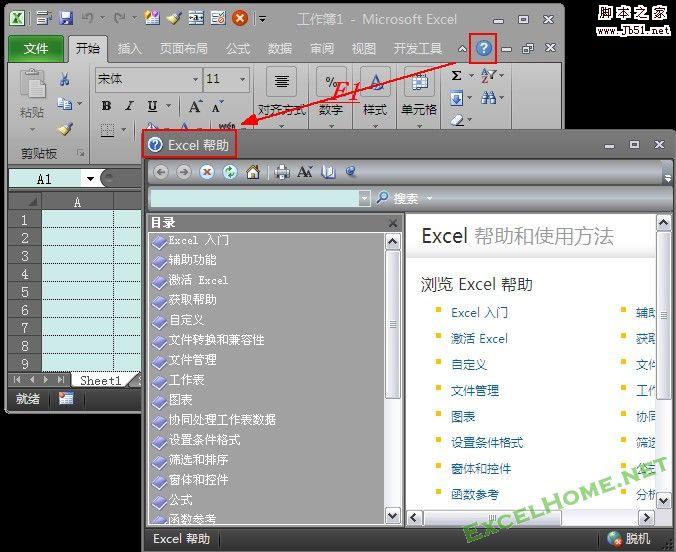
Task: Toggle the table of contents book icon
Action: [328, 172]
